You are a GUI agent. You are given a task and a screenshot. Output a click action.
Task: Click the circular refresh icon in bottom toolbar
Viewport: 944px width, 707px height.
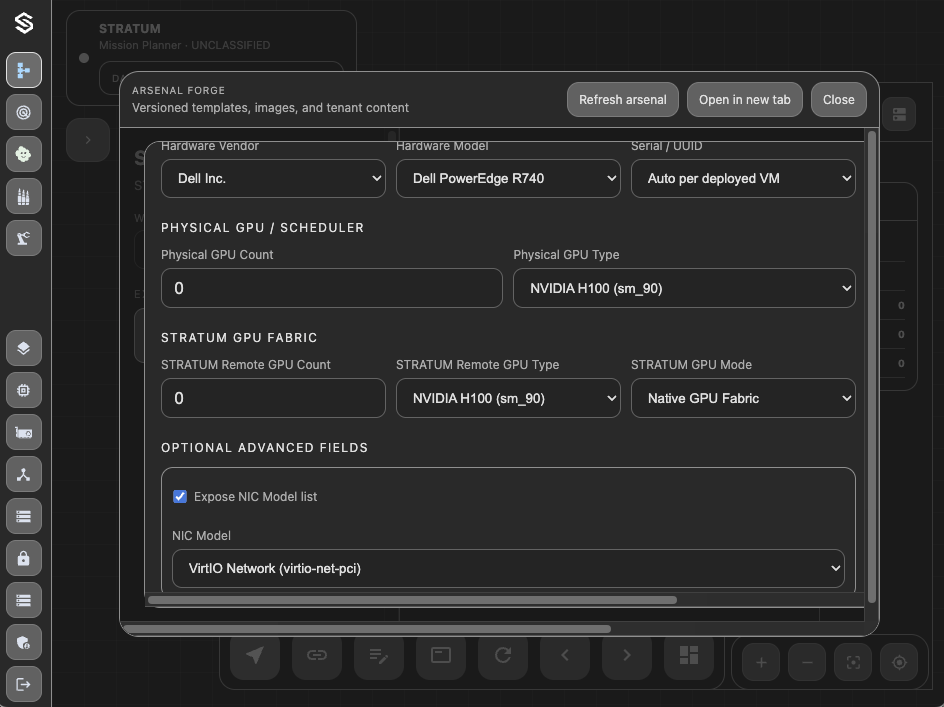pos(503,655)
